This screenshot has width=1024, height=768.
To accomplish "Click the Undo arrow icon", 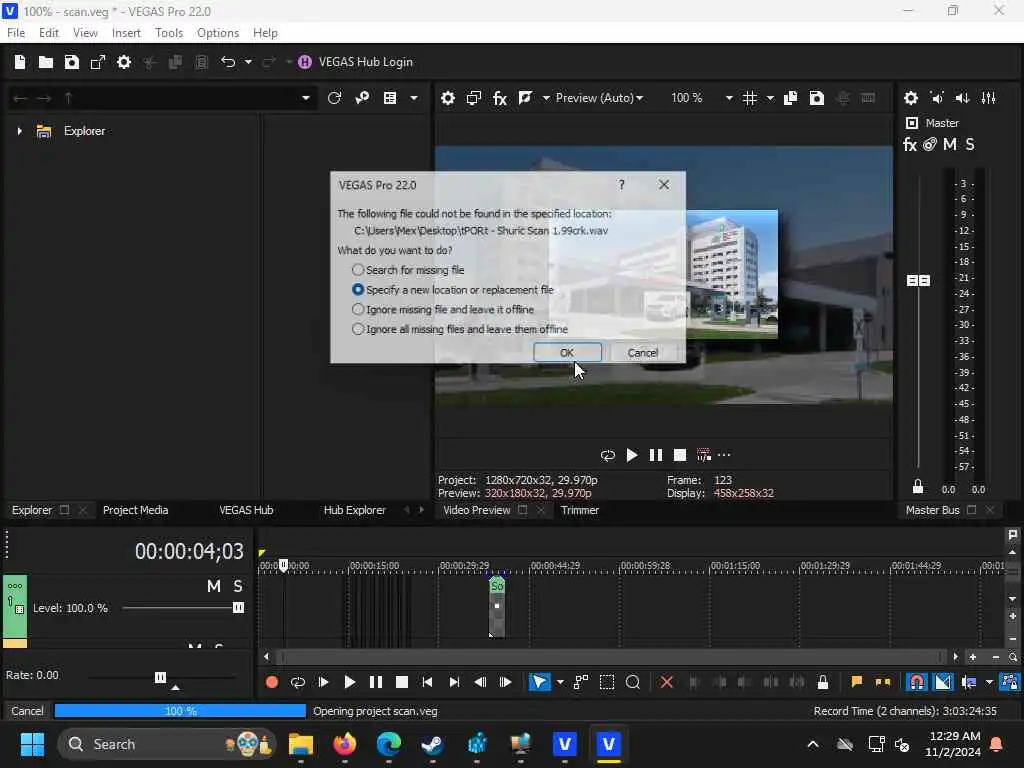I will [x=228, y=62].
